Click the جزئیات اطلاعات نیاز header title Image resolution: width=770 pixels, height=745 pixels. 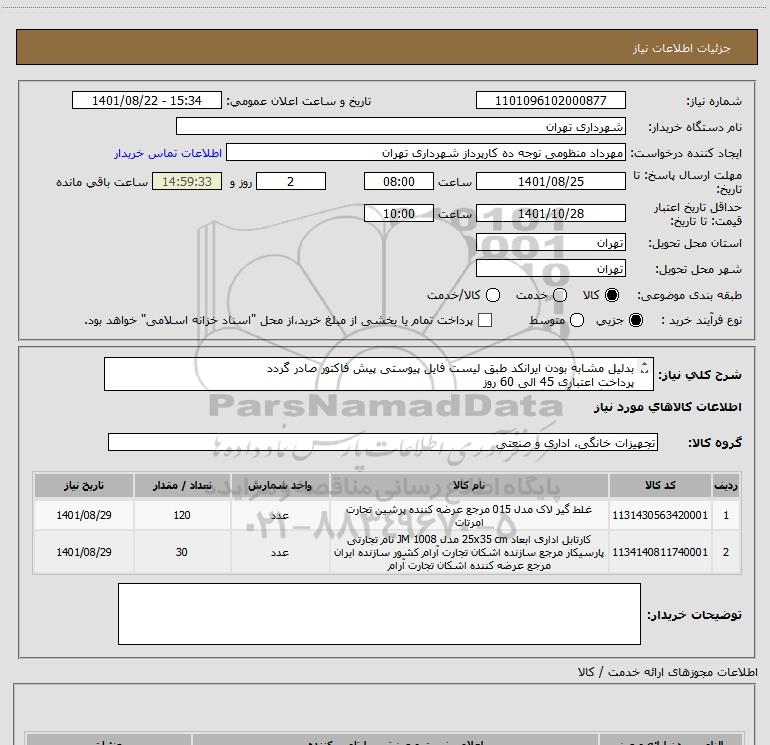pyautogui.click(x=681, y=48)
